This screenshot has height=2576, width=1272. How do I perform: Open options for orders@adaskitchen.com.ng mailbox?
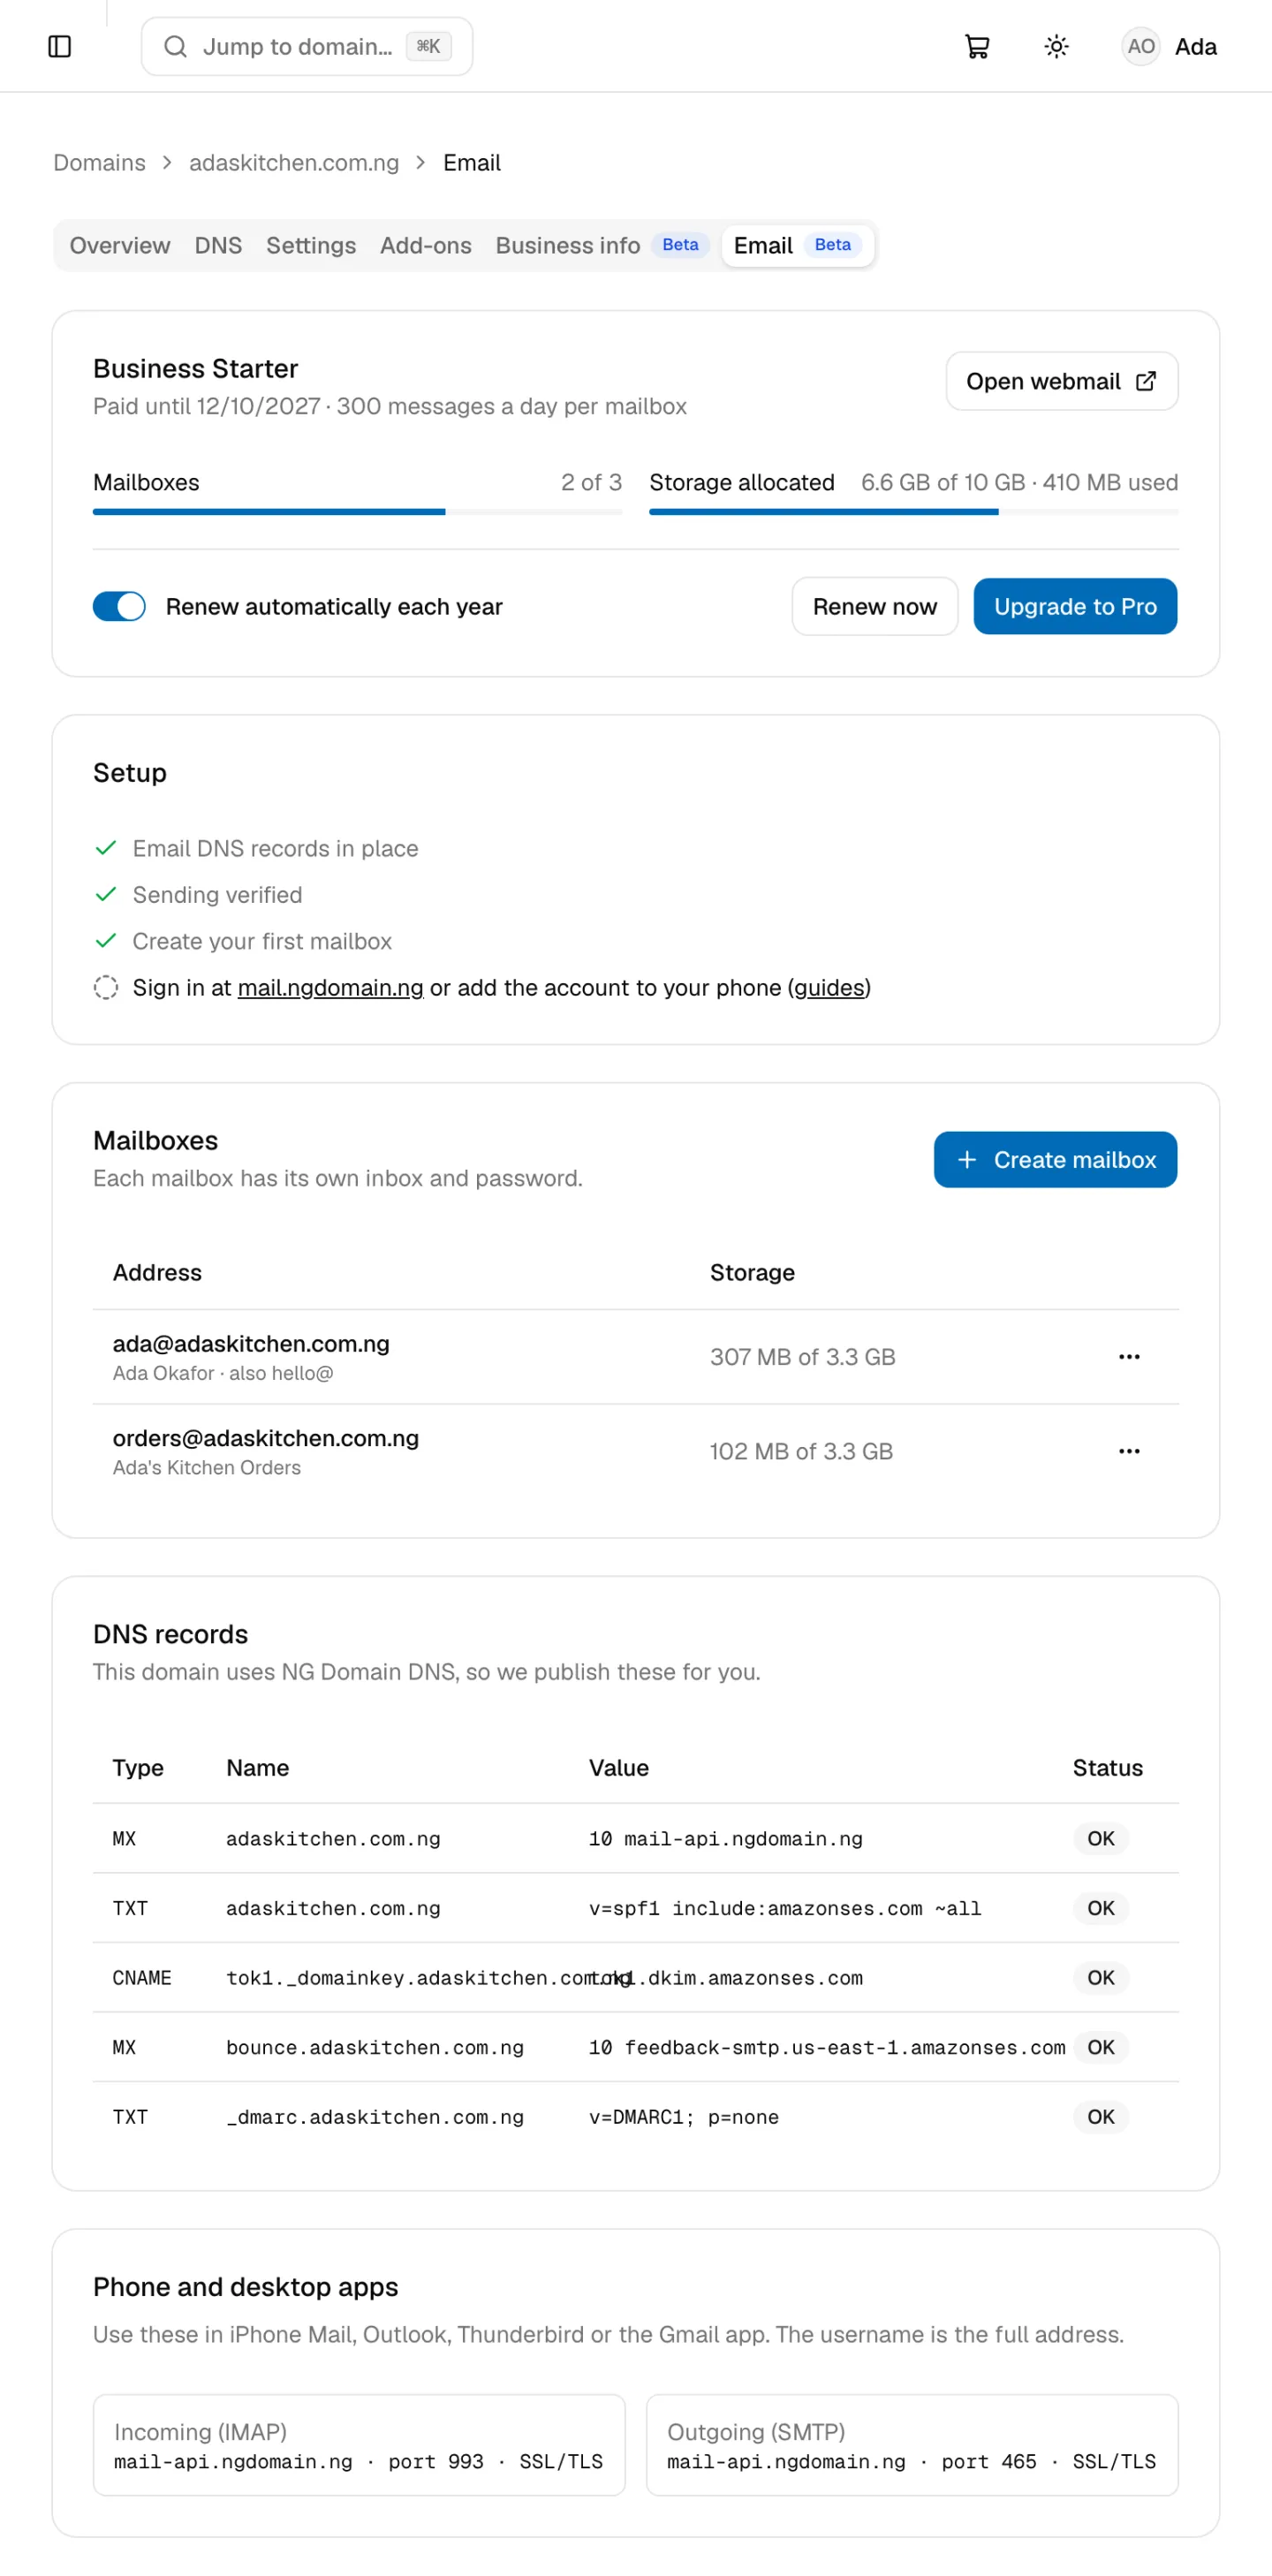coord(1129,1451)
